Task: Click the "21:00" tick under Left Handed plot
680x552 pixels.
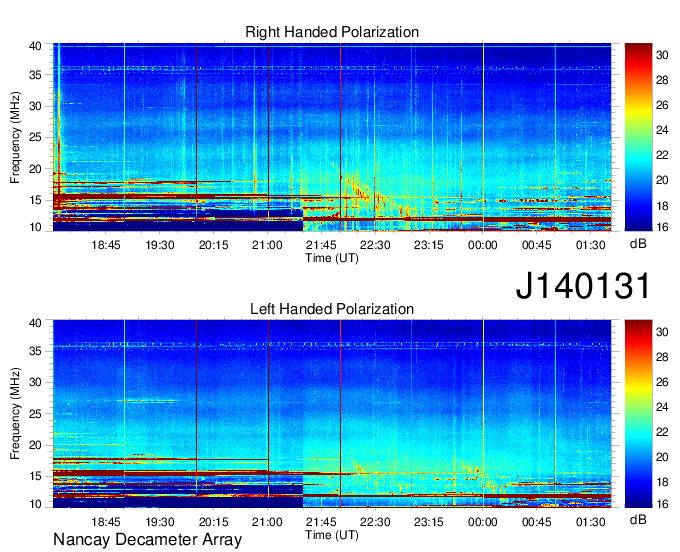Action: (x=267, y=522)
